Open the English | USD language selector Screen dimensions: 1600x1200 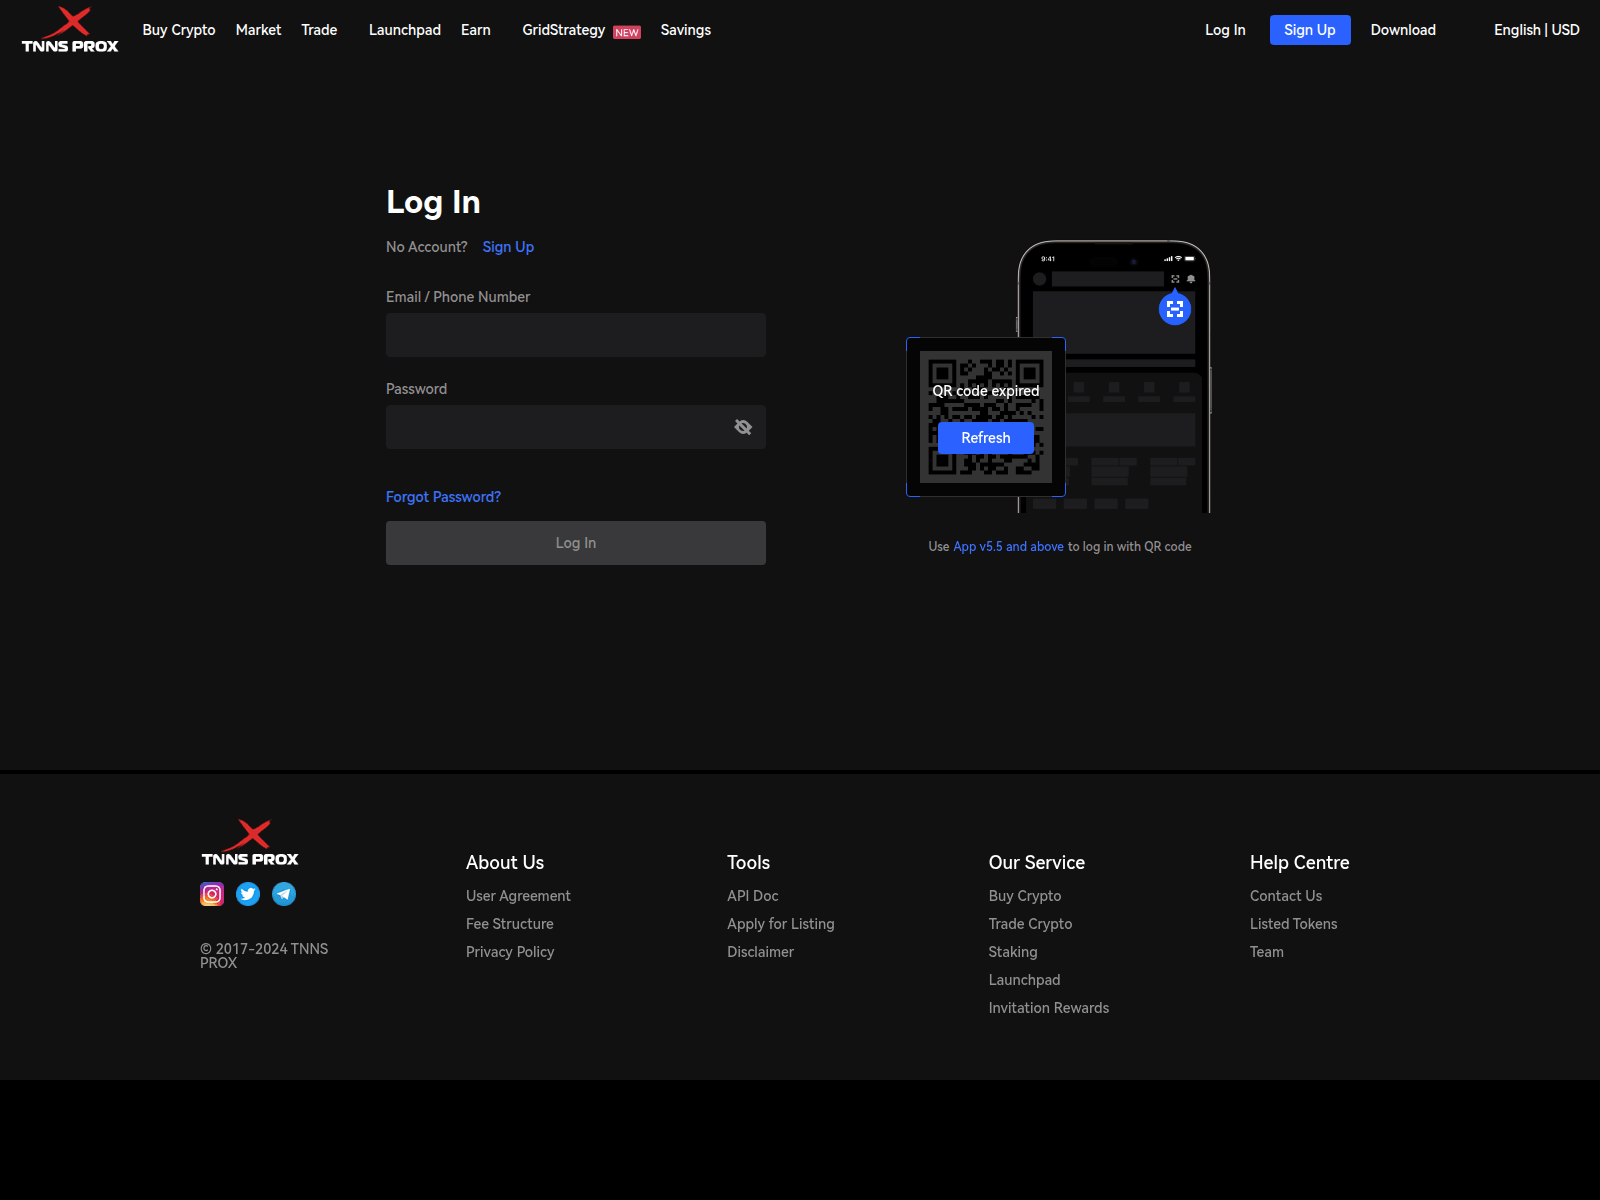(1536, 30)
